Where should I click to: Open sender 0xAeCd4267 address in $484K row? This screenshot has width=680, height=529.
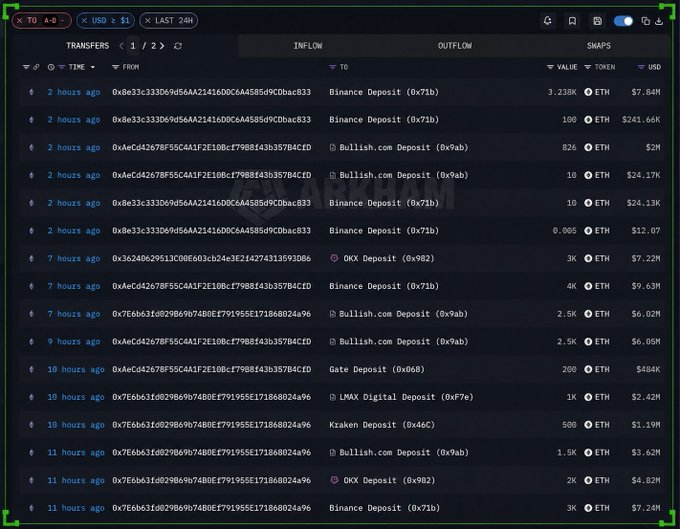click(212, 369)
